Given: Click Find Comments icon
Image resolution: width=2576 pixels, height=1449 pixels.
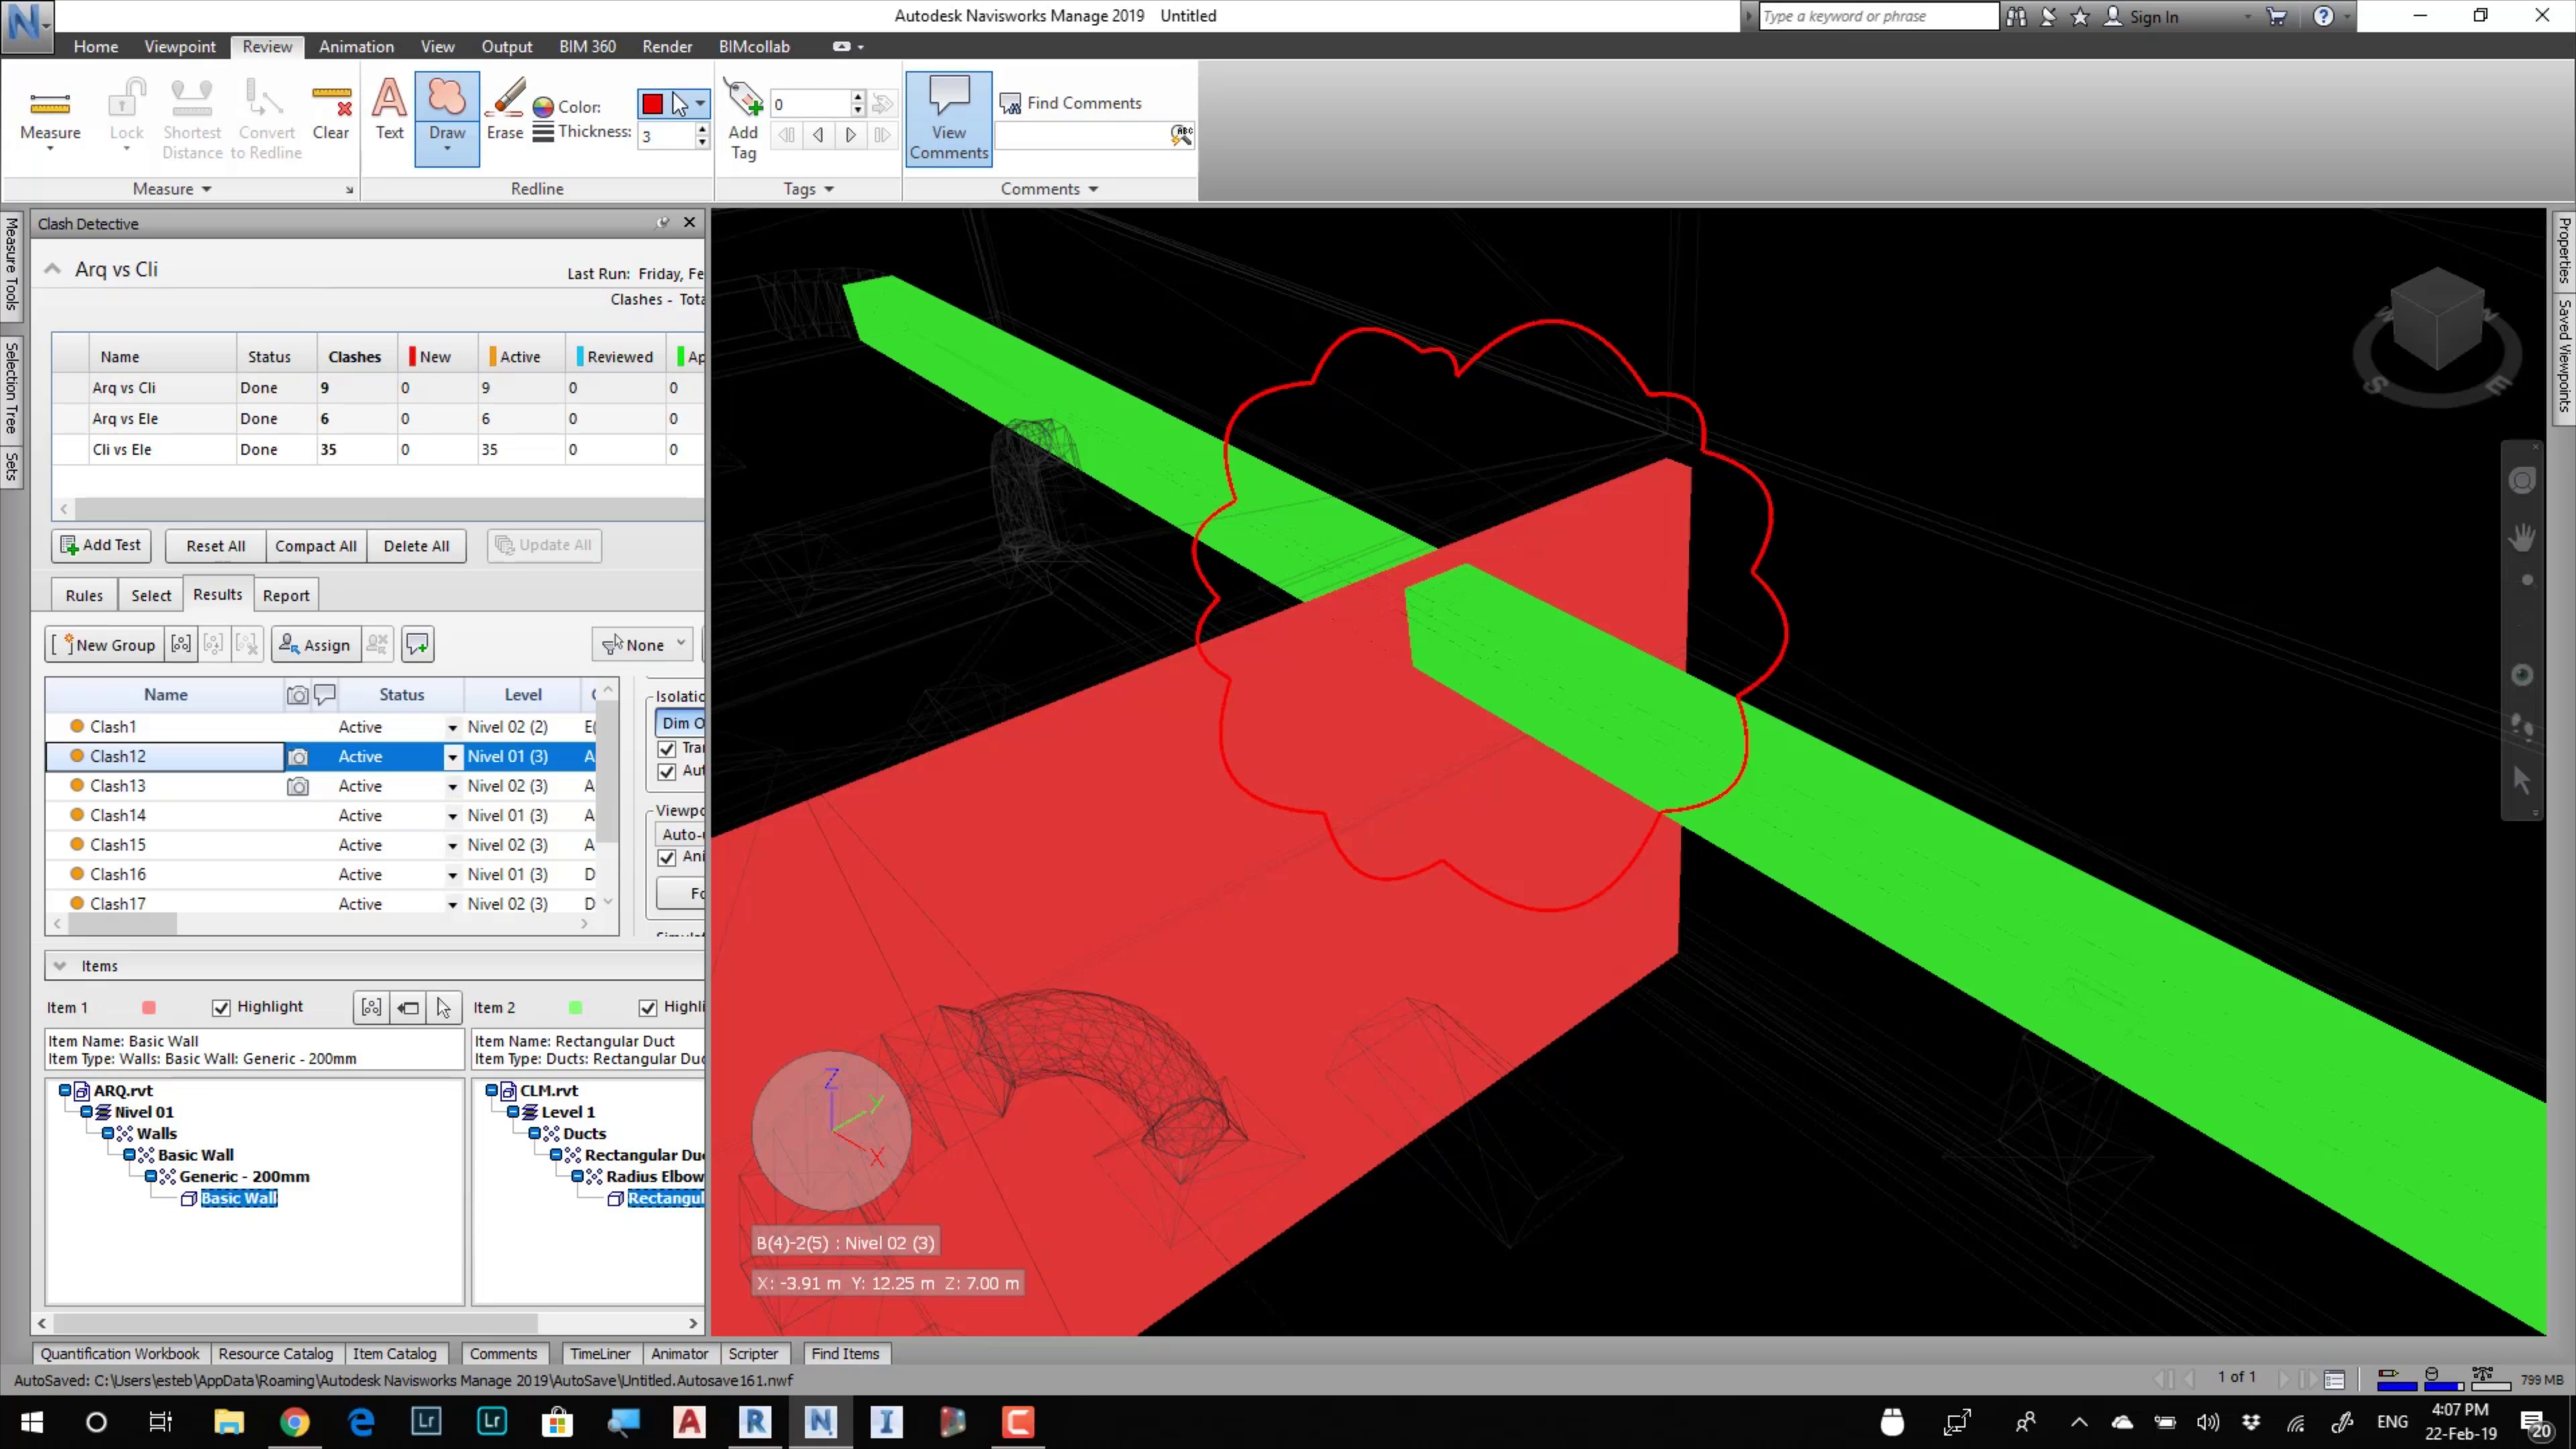Looking at the screenshot, I should (1011, 103).
